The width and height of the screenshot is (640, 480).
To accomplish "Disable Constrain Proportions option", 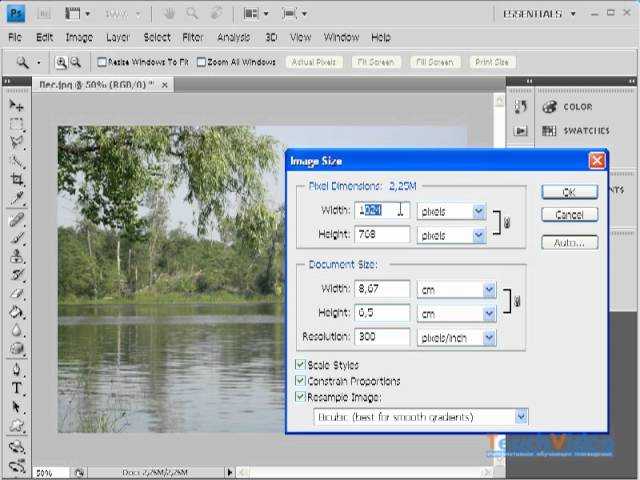I will [x=301, y=381].
